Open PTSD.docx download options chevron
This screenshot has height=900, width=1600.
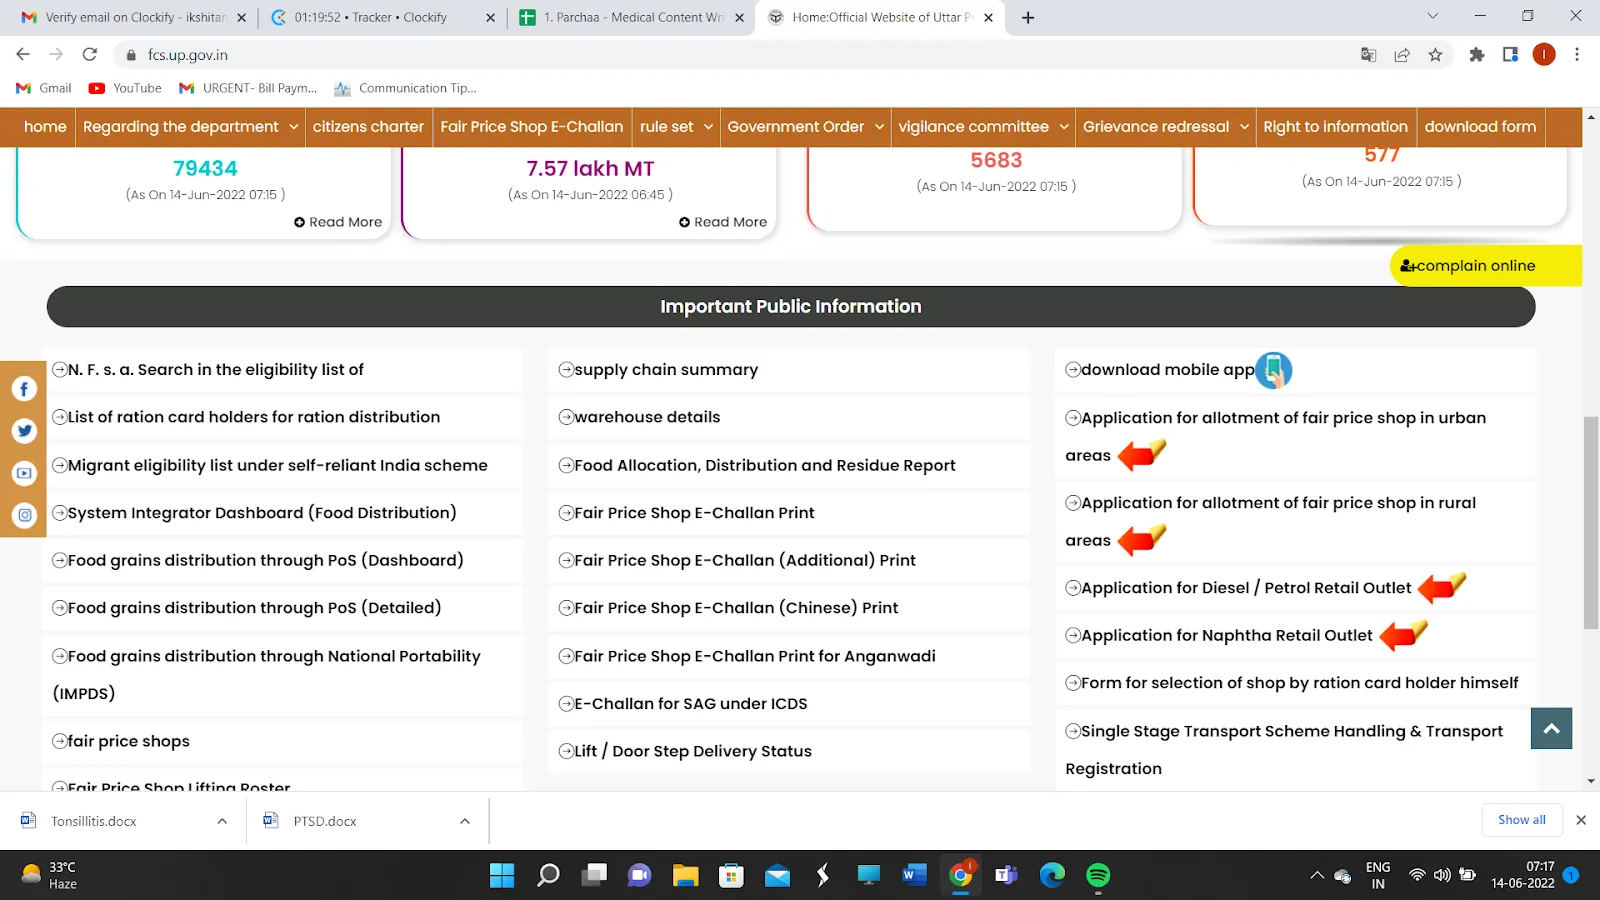tap(465, 821)
